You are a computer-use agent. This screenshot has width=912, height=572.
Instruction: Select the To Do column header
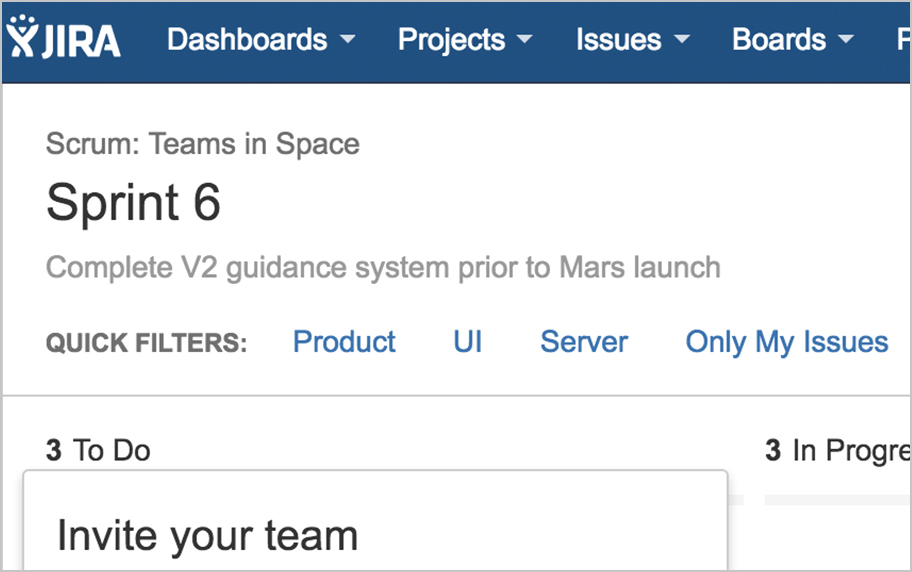click(98, 450)
